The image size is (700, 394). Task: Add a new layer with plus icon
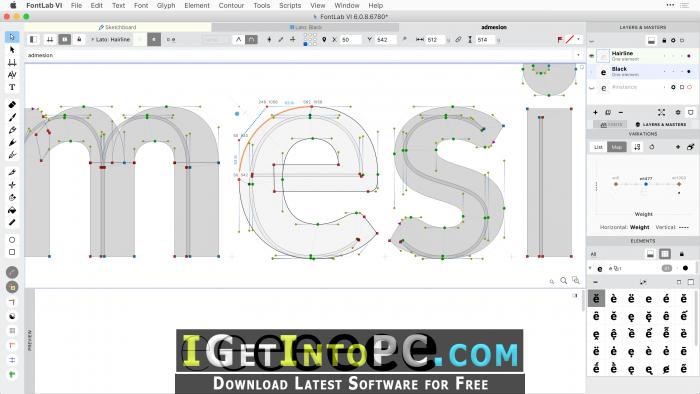[x=595, y=112]
